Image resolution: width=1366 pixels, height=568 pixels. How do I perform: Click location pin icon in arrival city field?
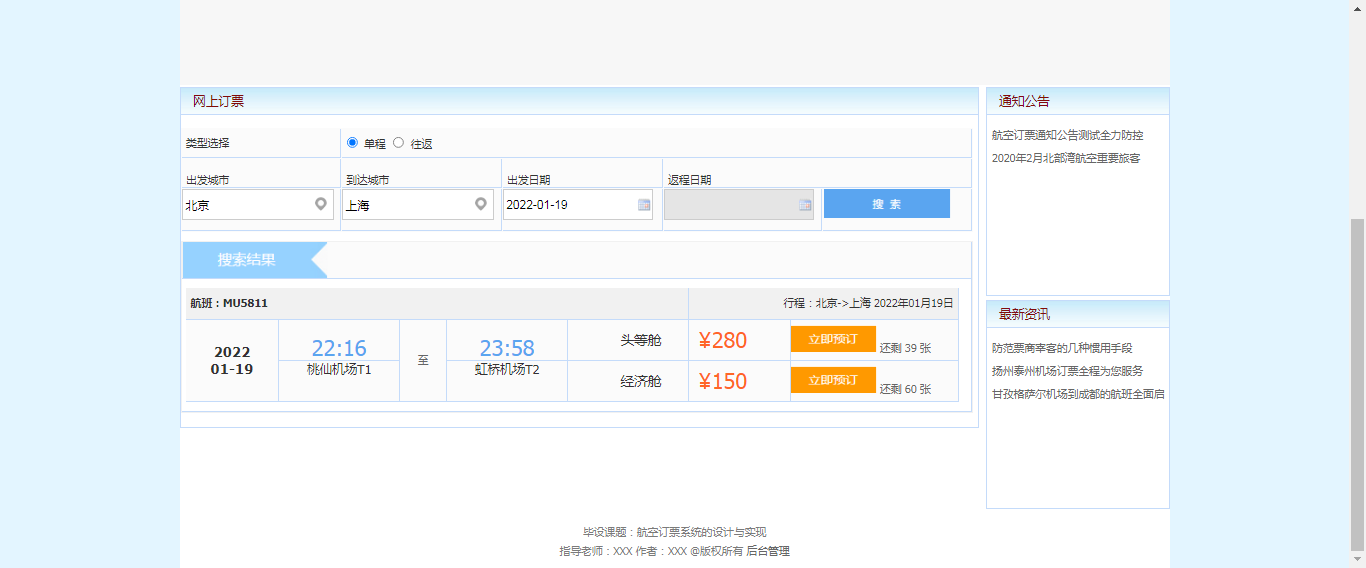[x=481, y=204]
